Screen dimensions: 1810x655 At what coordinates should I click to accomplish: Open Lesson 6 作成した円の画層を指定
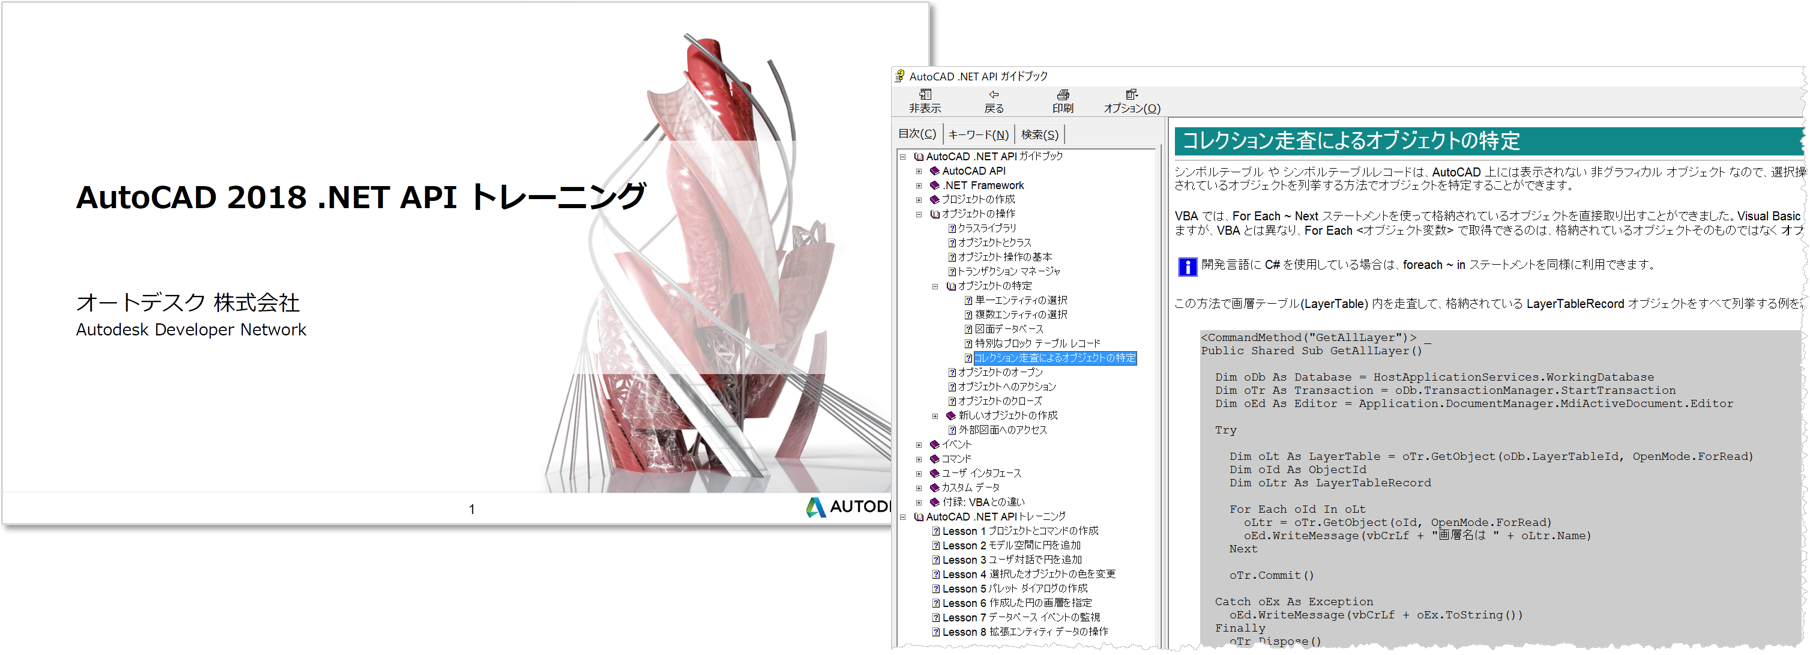click(1017, 604)
